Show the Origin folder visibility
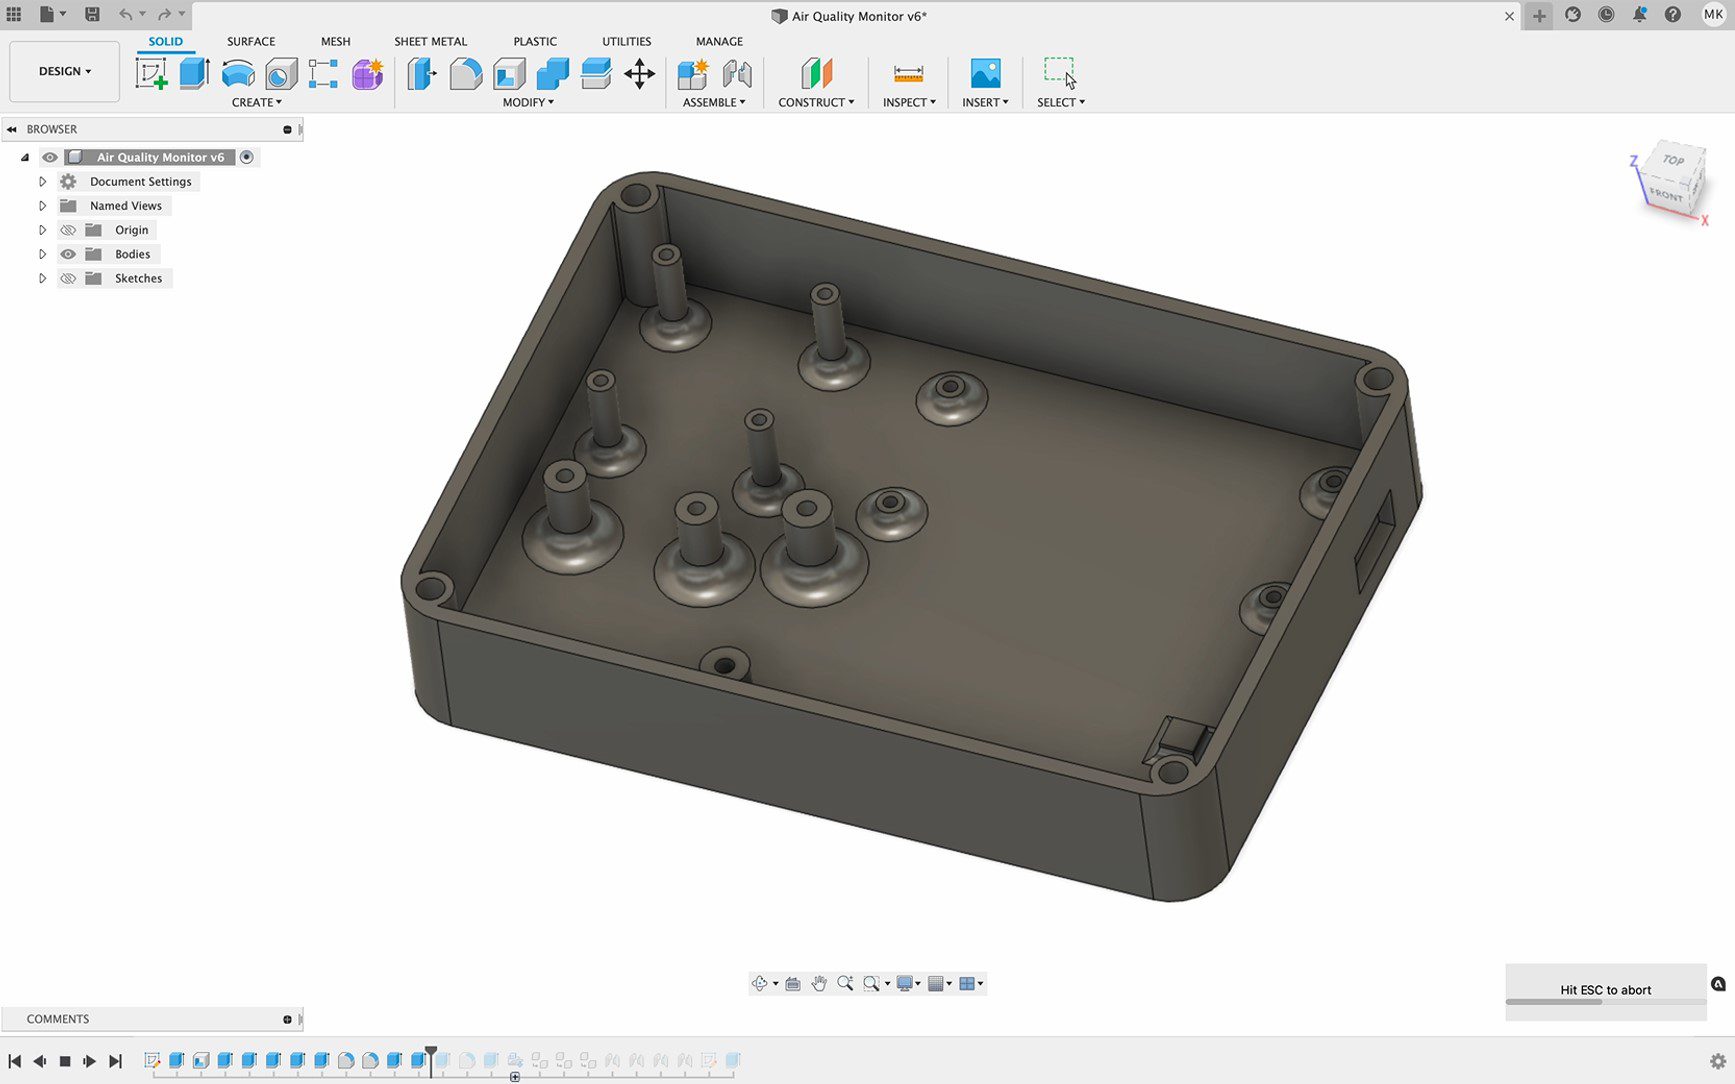1735x1084 pixels. (67, 229)
